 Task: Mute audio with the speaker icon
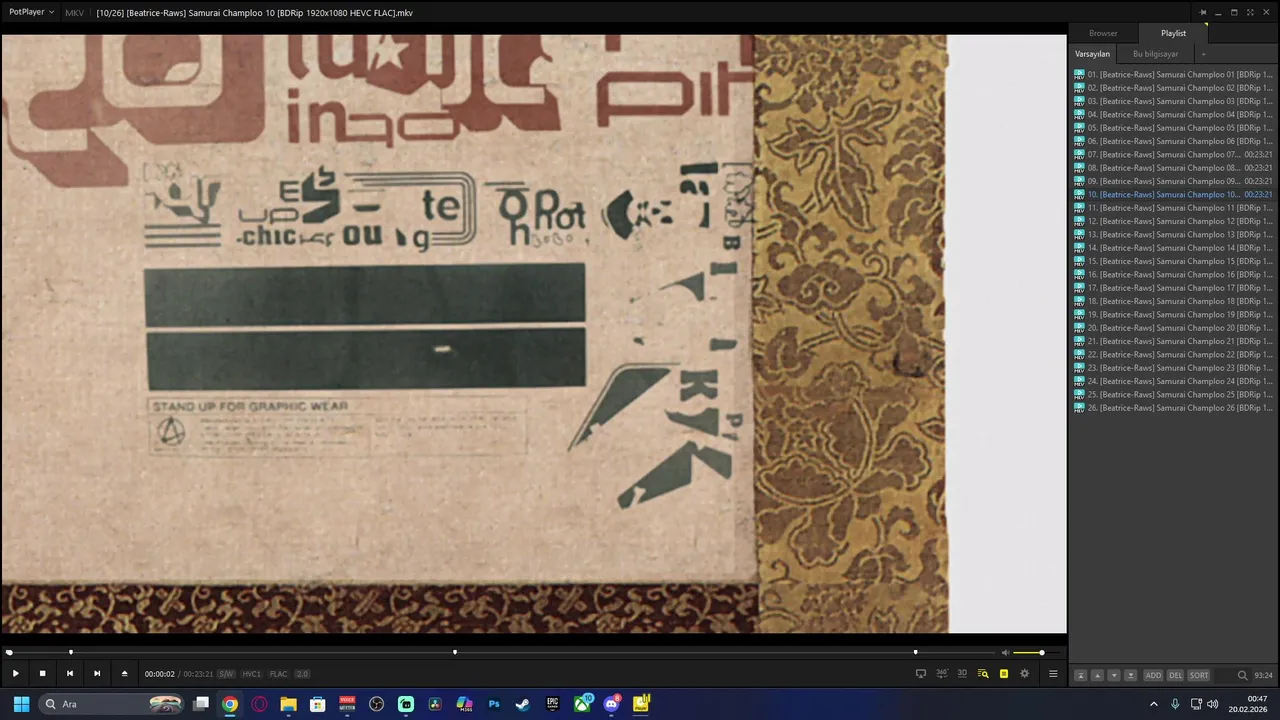coord(1005,653)
